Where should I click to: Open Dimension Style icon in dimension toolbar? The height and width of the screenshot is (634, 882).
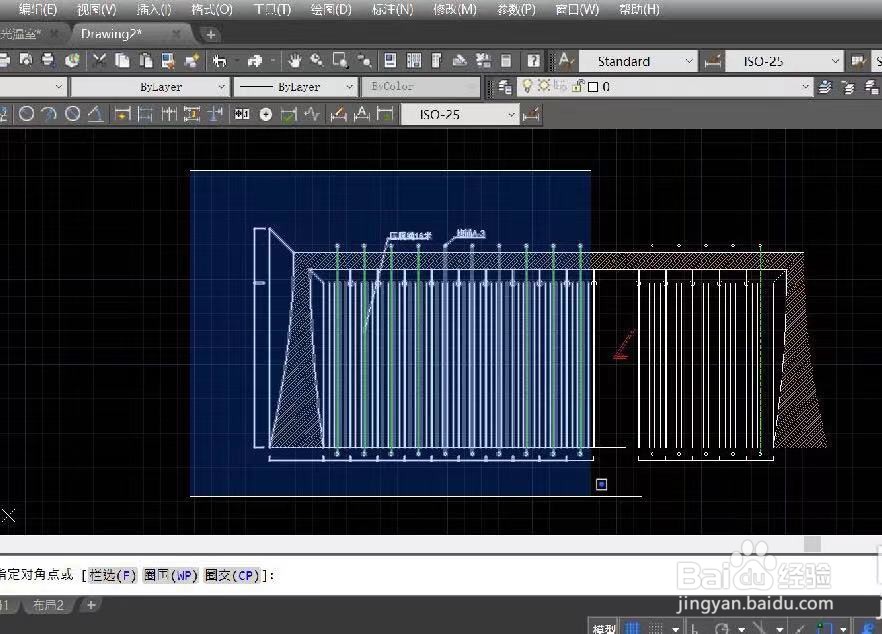point(531,115)
